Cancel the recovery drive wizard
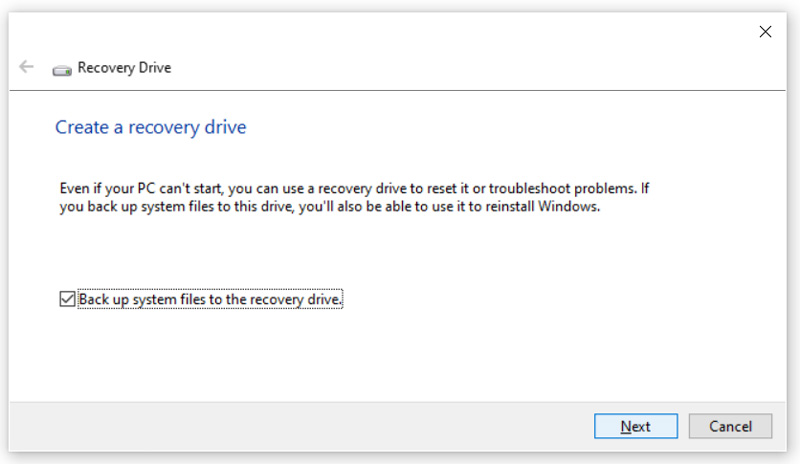This screenshot has width=800, height=464. pos(730,426)
